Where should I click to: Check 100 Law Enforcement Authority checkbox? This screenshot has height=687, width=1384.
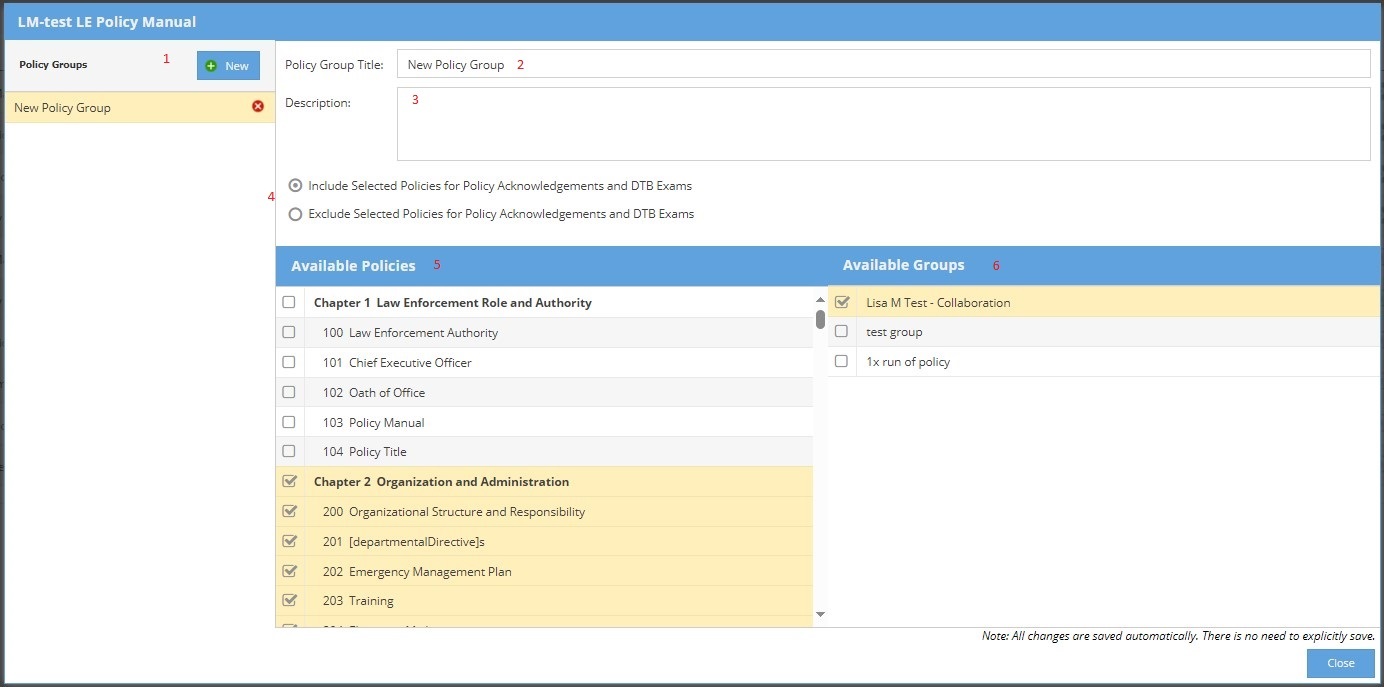pos(289,332)
